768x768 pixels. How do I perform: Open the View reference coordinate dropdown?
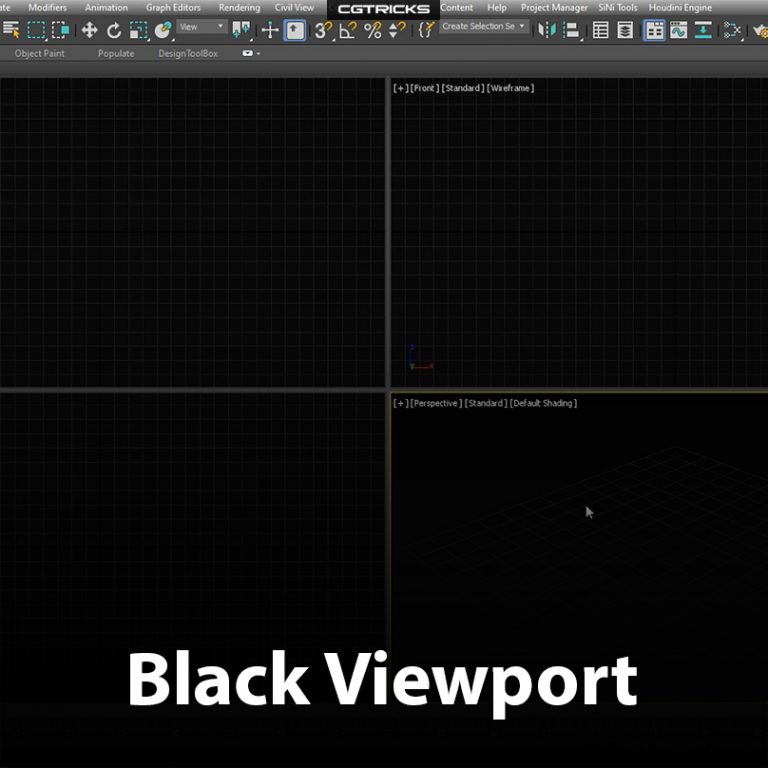tap(202, 27)
